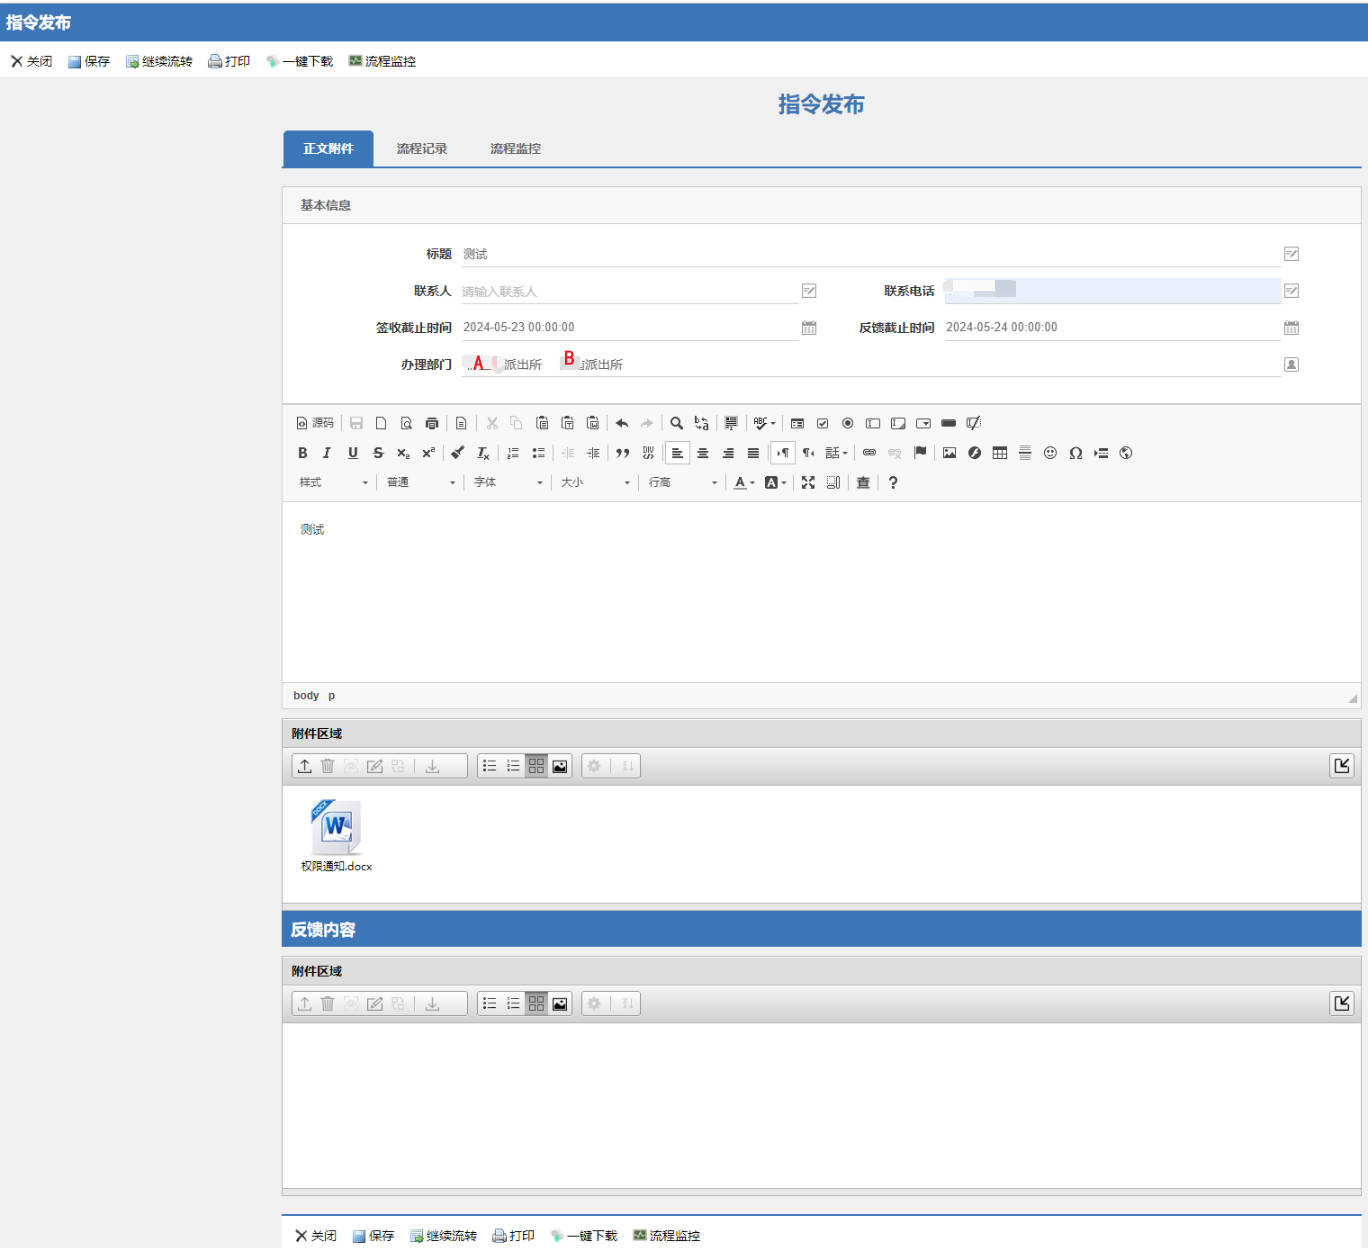Open the replace tool in the editor
The image size is (1368, 1248).
[x=702, y=423]
